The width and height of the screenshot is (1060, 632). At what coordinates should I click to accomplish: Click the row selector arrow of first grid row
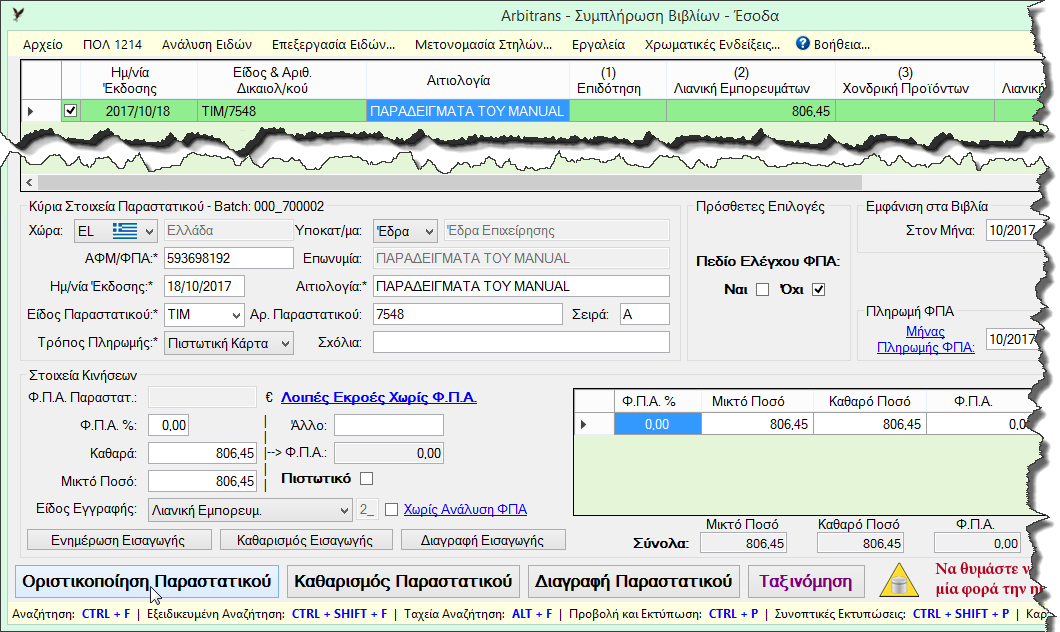coord(30,111)
